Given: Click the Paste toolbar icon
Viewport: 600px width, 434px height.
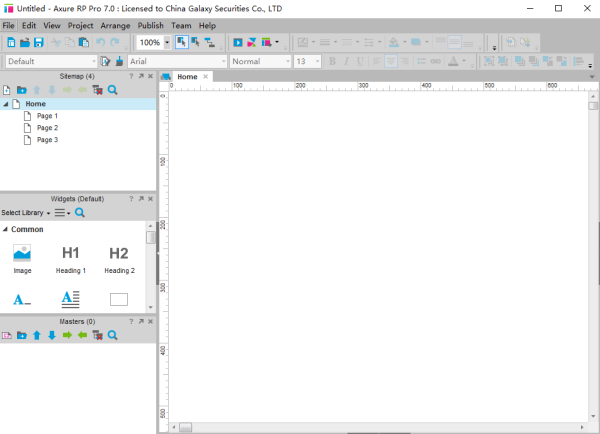Looking at the screenshot, I should point(84,42).
